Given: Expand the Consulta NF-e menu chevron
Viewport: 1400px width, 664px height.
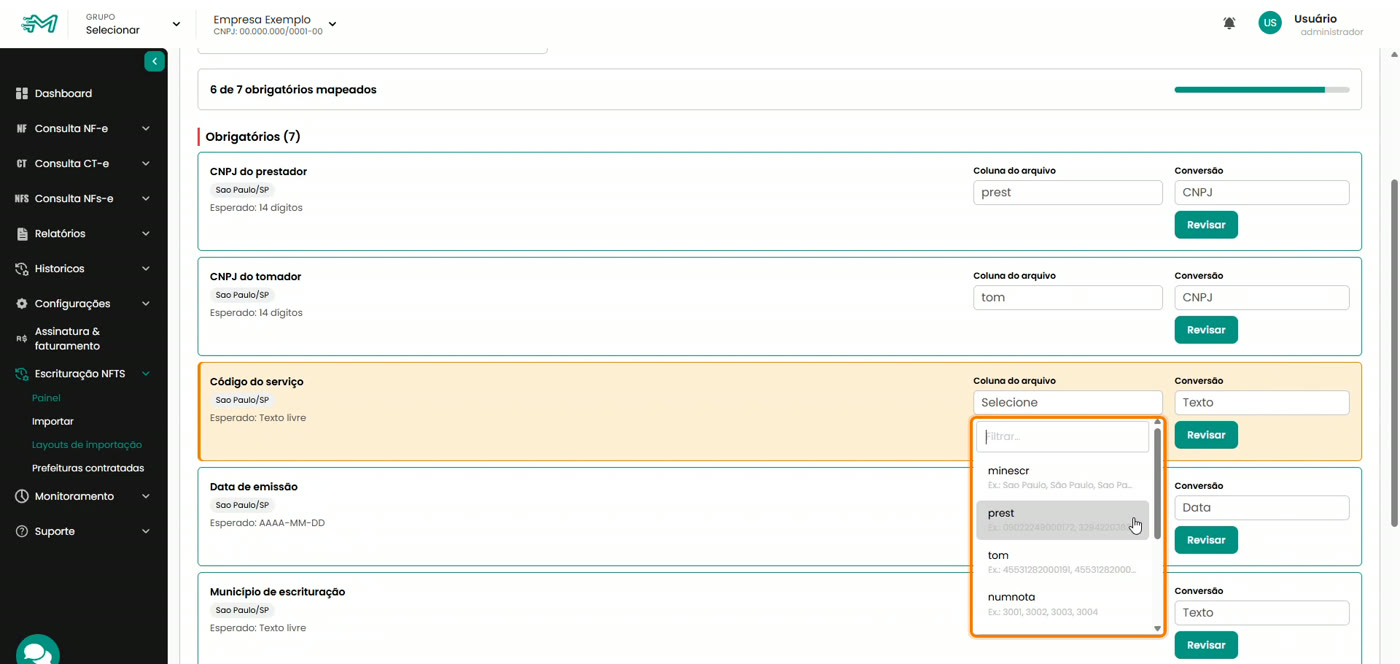Looking at the screenshot, I should (x=146, y=129).
